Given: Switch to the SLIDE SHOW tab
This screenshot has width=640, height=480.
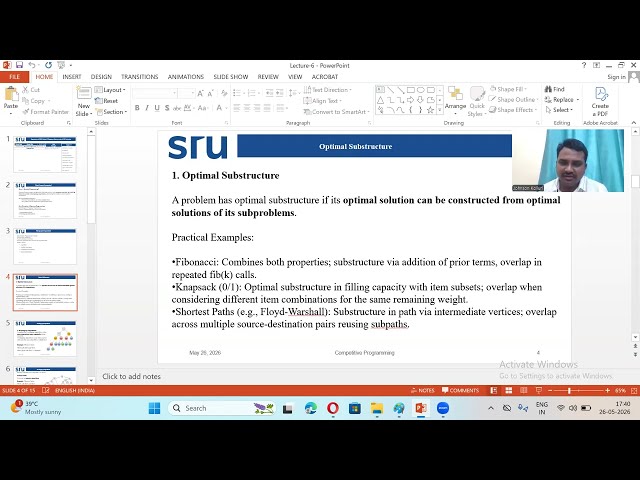Looking at the screenshot, I should [x=231, y=77].
